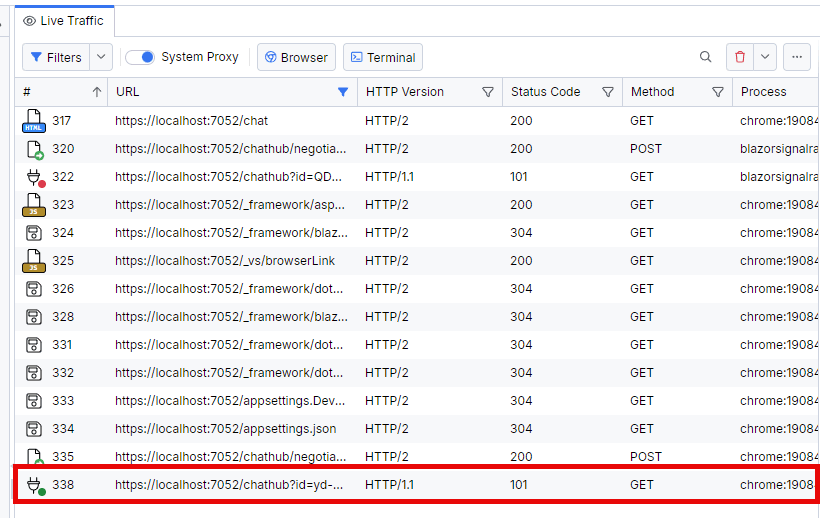This screenshot has width=820, height=518.
Task: Expand the Filters dropdown arrow
Action: pos(101,57)
